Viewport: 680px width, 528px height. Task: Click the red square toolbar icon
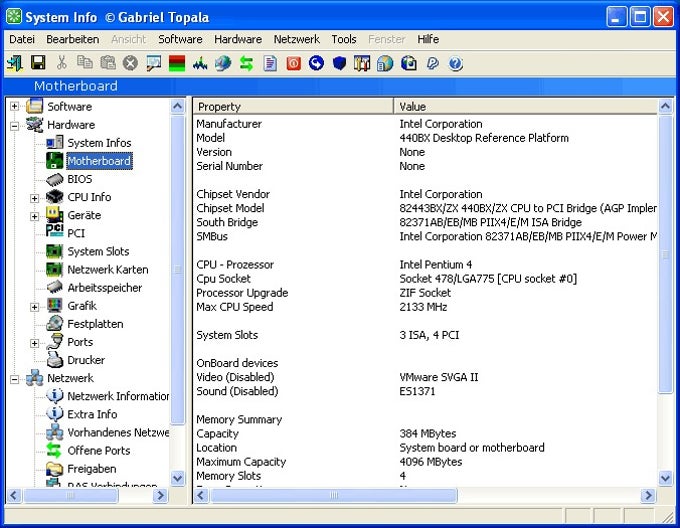coord(294,63)
